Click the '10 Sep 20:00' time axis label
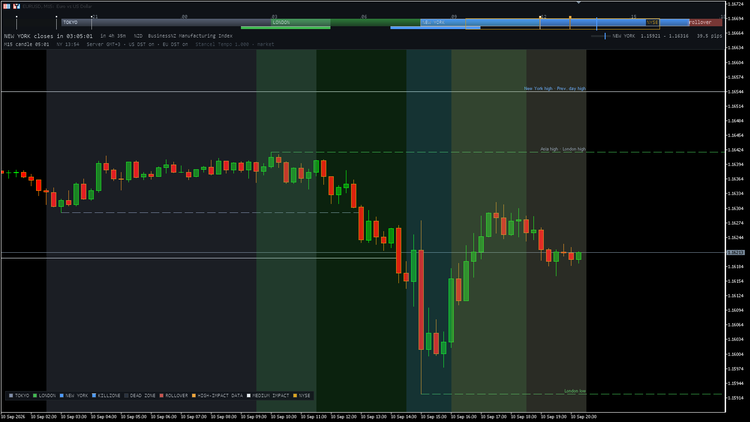Viewport: 750px width, 422px height. (x=584, y=417)
